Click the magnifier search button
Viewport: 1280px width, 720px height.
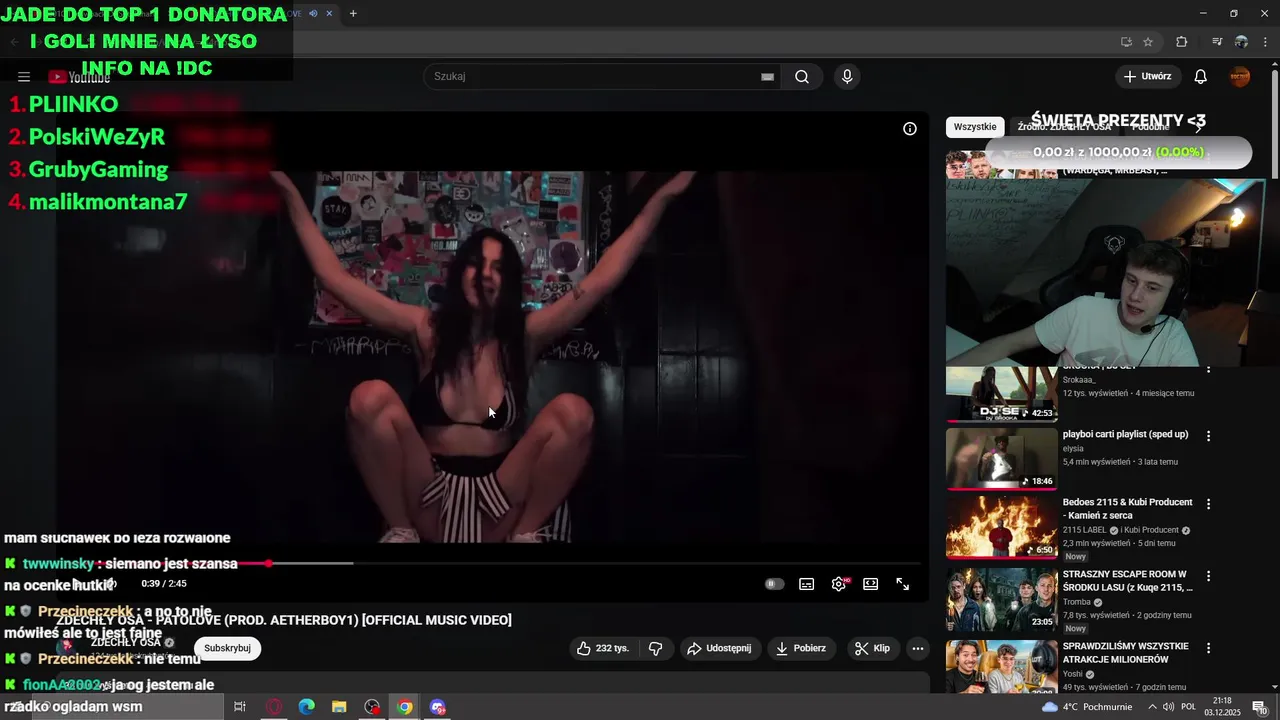pyautogui.click(x=802, y=77)
